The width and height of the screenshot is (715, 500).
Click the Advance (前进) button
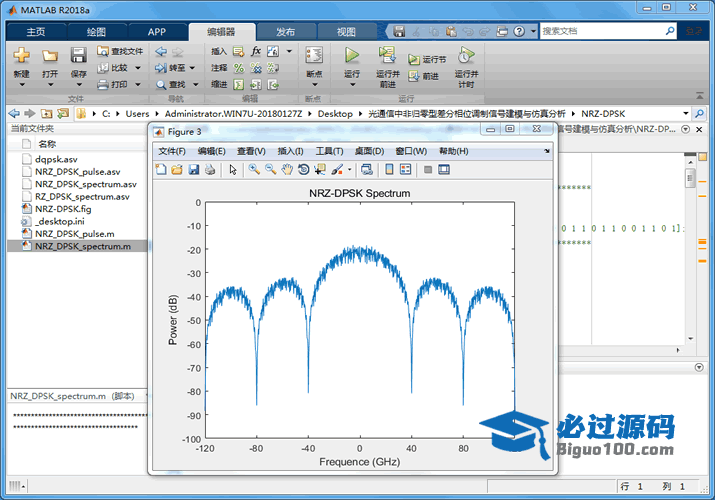[x=424, y=77]
